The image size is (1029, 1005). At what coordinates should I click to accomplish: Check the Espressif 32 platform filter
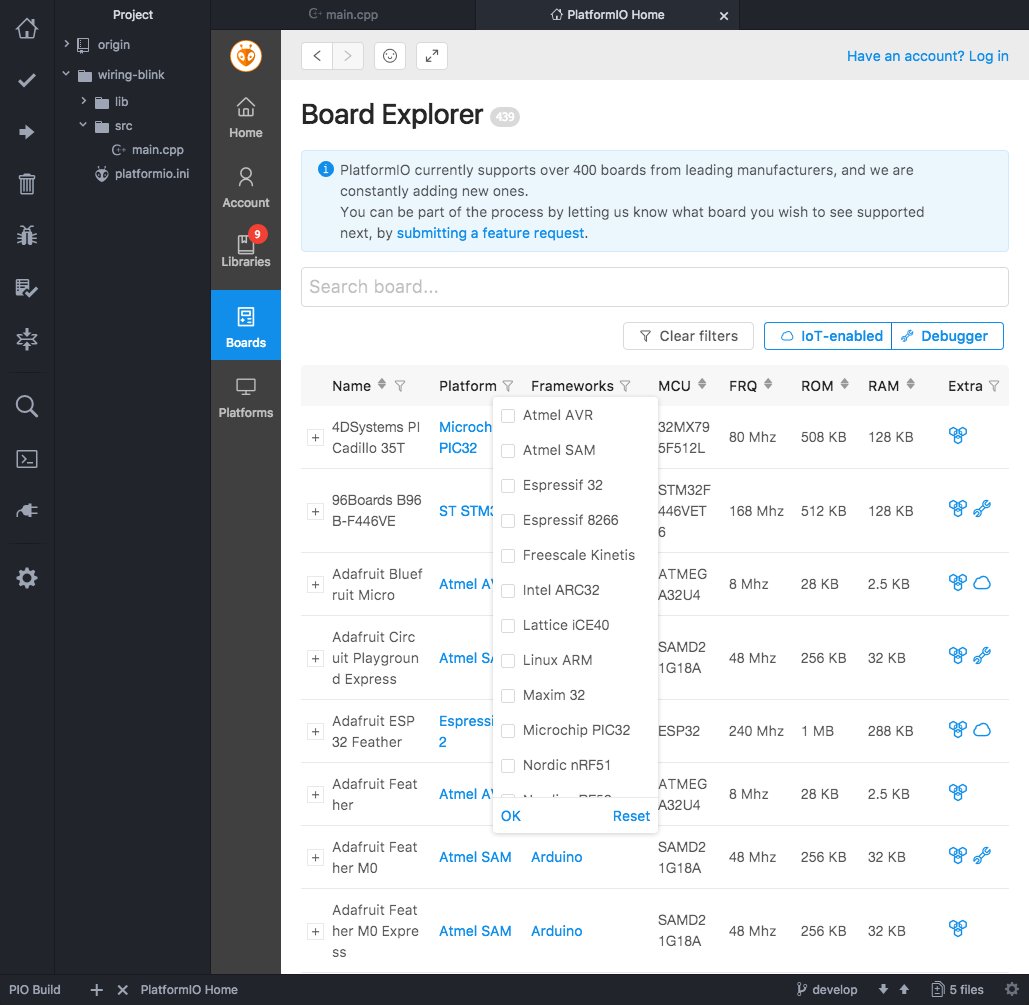pos(508,486)
